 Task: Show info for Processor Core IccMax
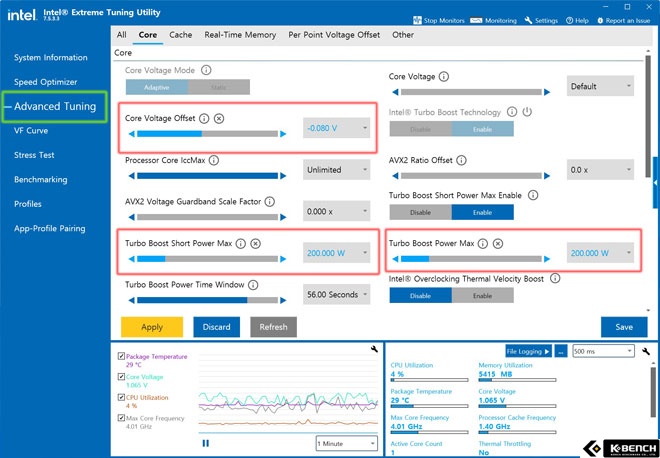[214, 160]
